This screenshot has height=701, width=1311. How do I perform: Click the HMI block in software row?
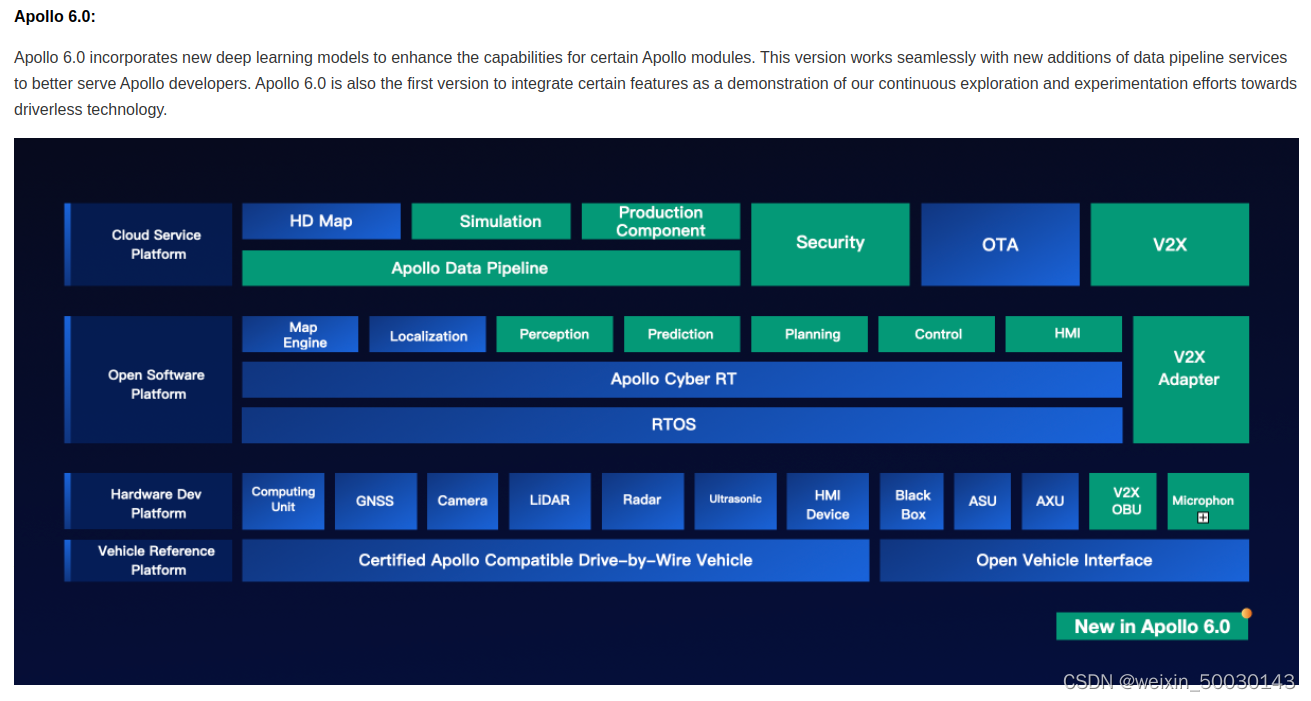pyautogui.click(x=1063, y=334)
